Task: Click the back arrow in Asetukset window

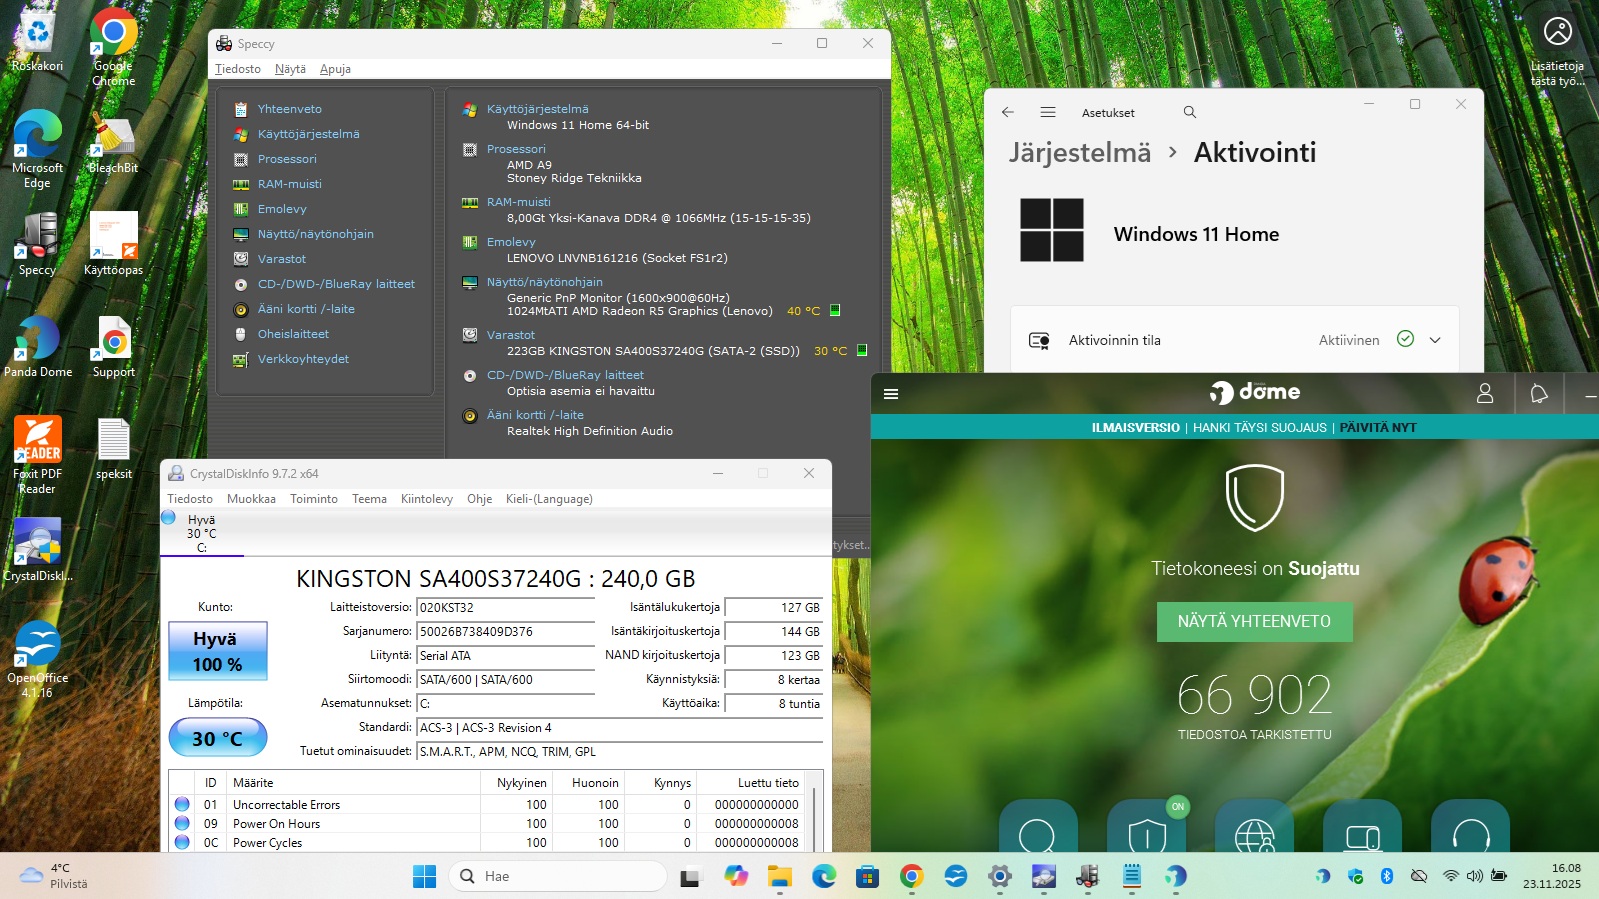Action: click(x=1008, y=112)
